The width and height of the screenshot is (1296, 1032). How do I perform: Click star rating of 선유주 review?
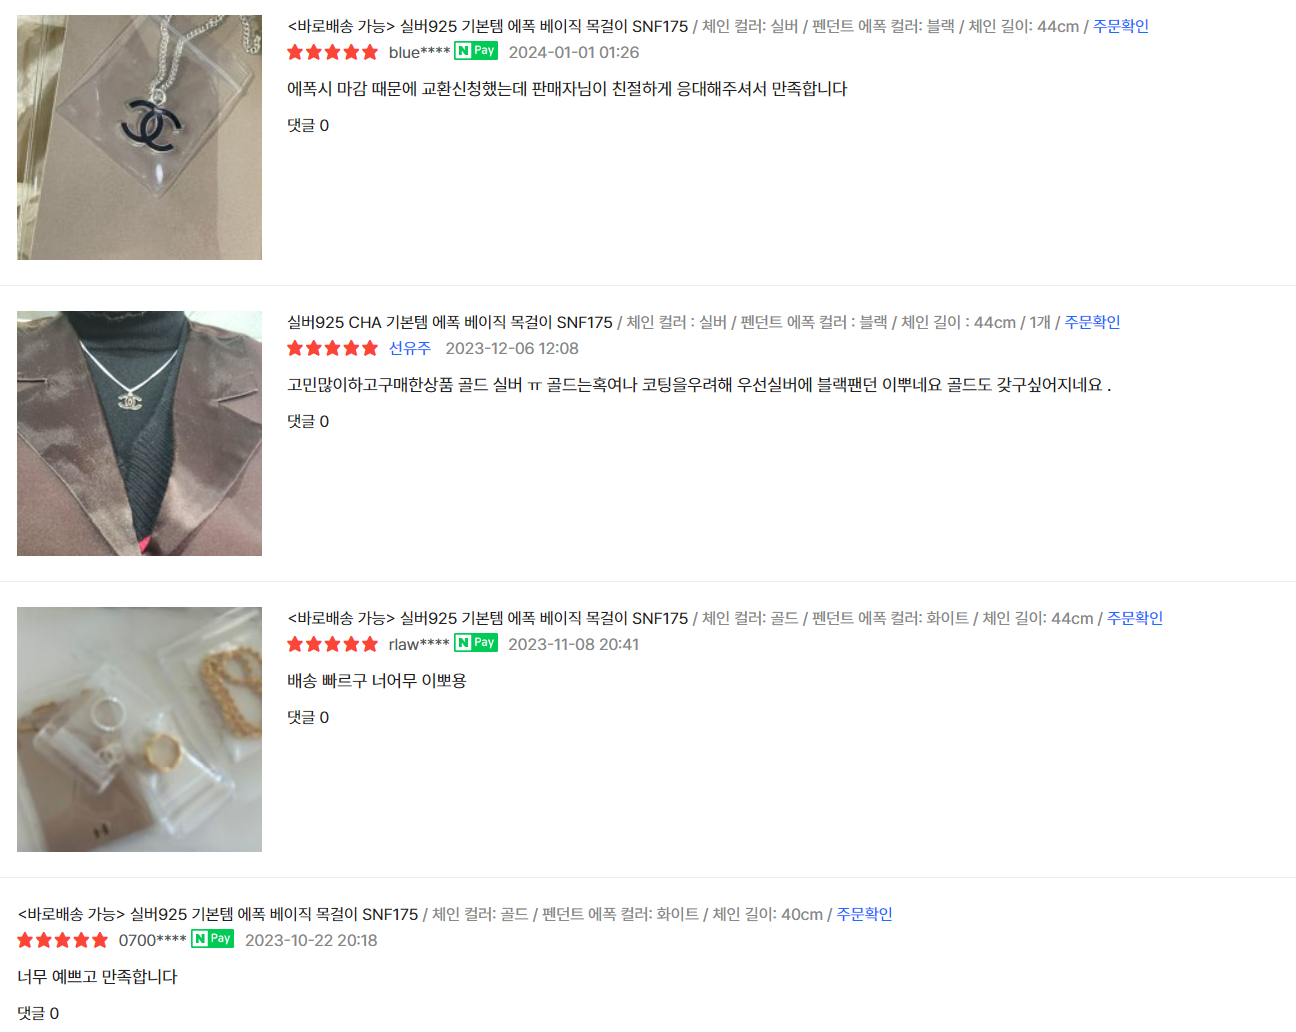(333, 348)
